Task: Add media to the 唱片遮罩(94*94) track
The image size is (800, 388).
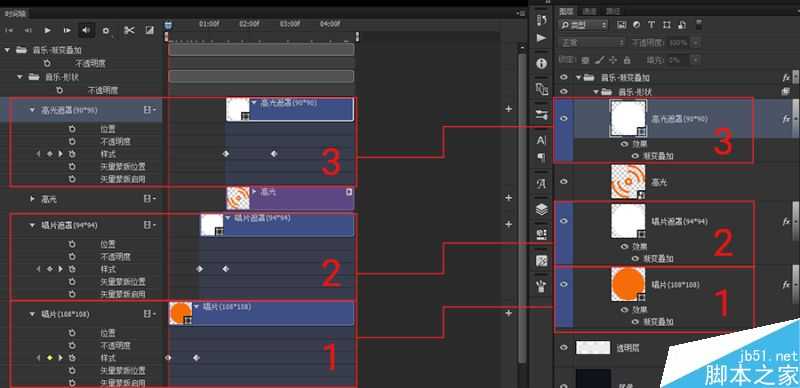Action: tap(508, 224)
